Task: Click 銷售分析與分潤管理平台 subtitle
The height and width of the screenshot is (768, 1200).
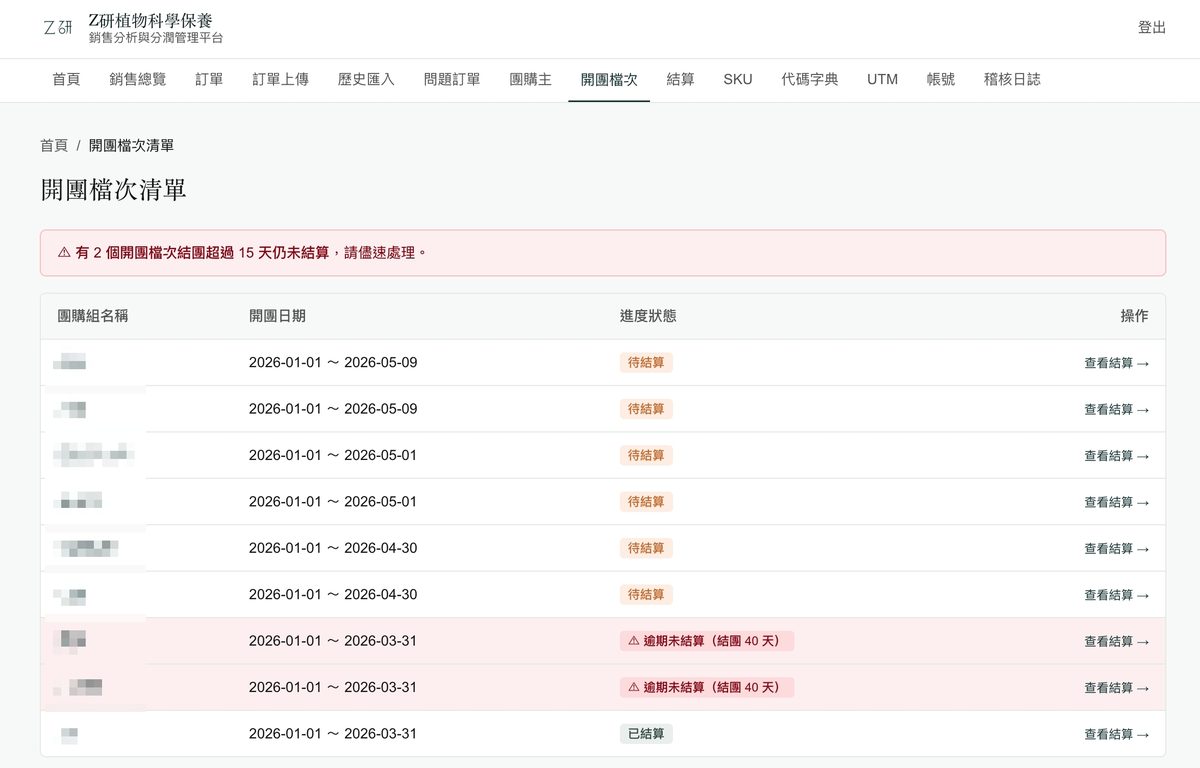Action: 155,38
